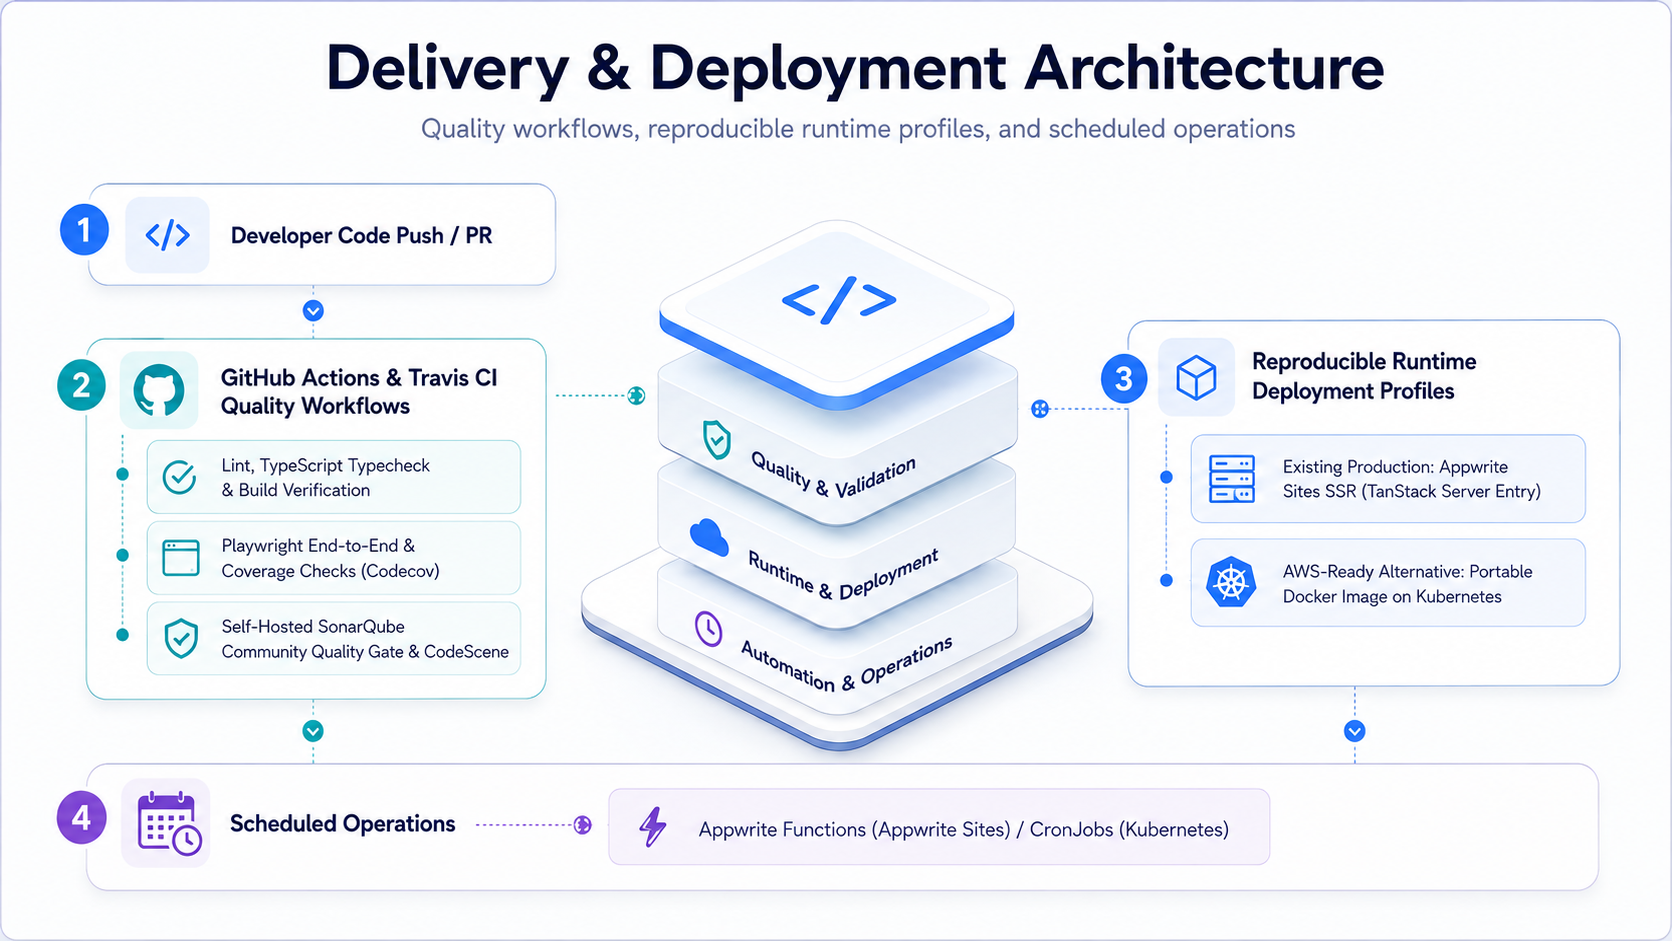Click the checkmark circle icon beside Lint, TypeScript Typecheck
Screen dimensions: 1672x941
tap(180, 478)
